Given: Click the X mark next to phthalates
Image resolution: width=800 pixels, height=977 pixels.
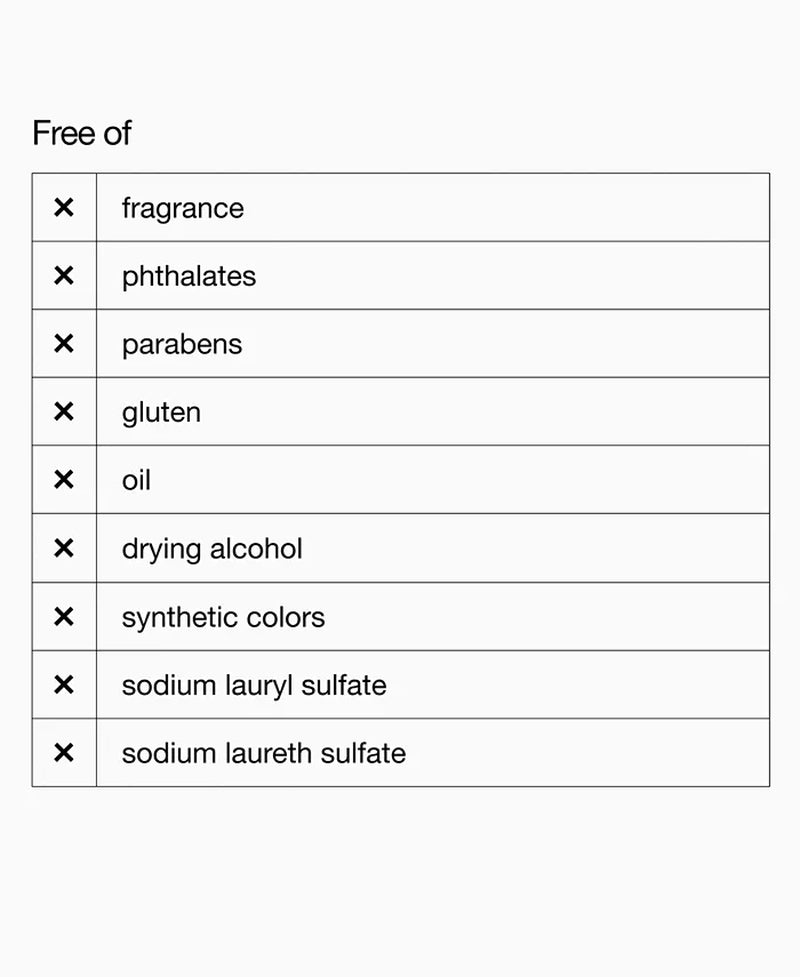Looking at the screenshot, I should coord(63,276).
